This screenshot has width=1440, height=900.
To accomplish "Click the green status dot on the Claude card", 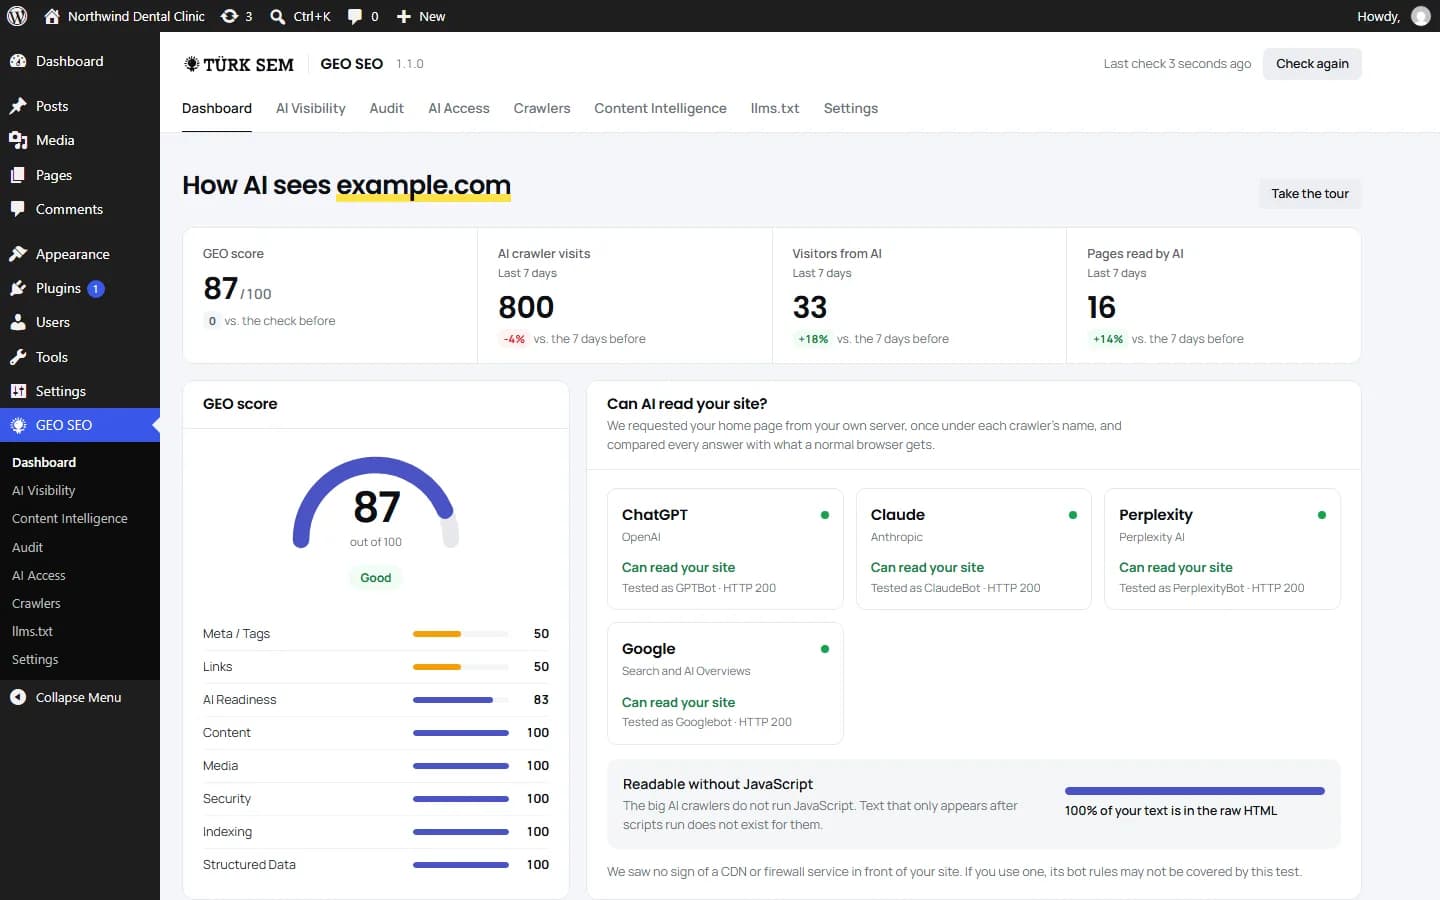I will (x=1073, y=515).
